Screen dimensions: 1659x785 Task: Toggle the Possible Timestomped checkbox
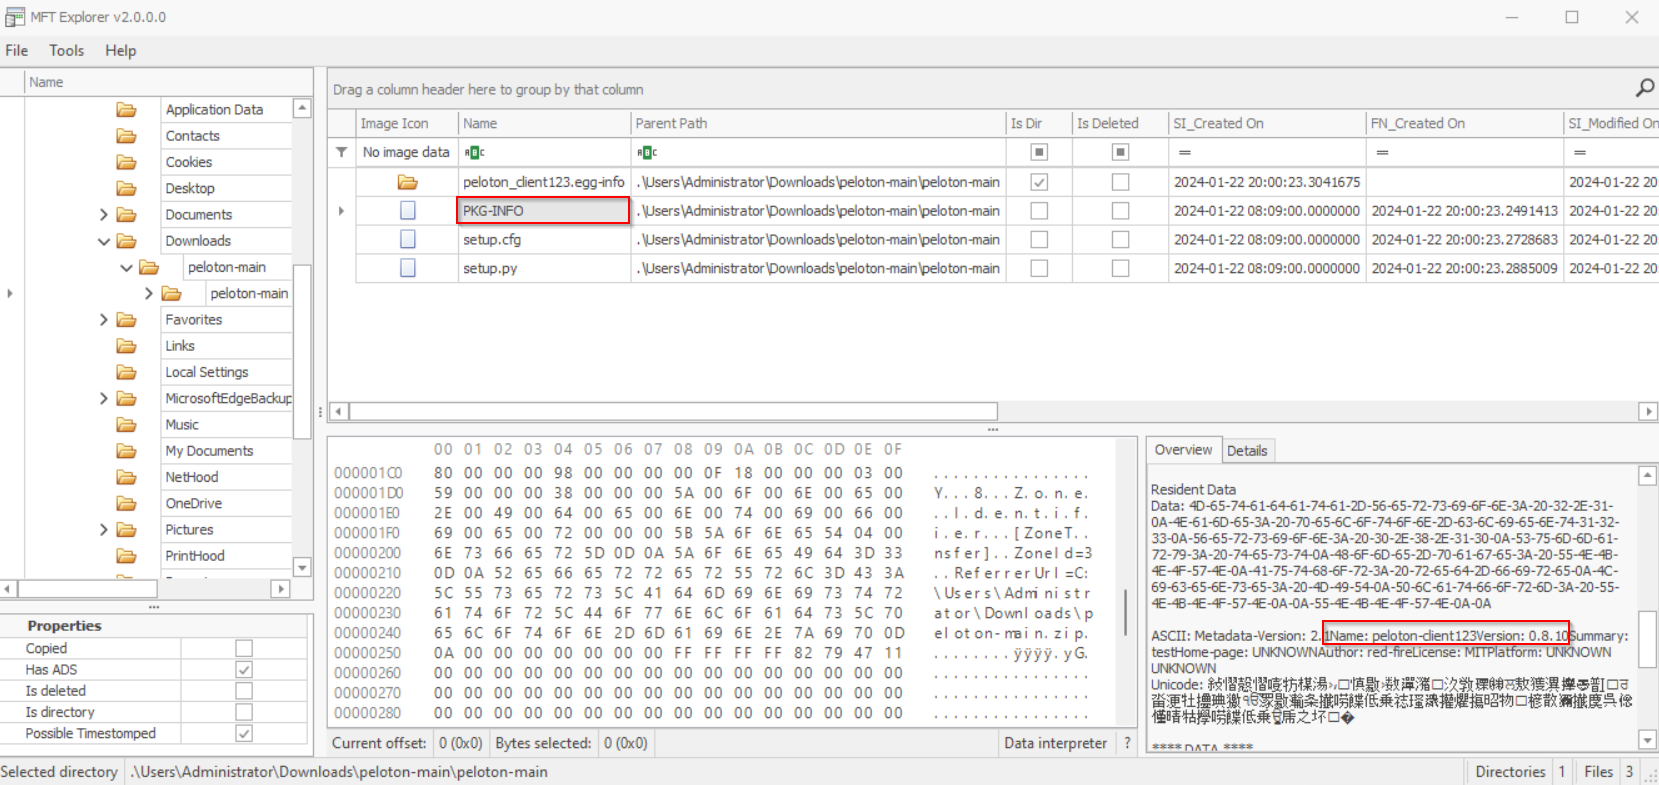point(244,733)
